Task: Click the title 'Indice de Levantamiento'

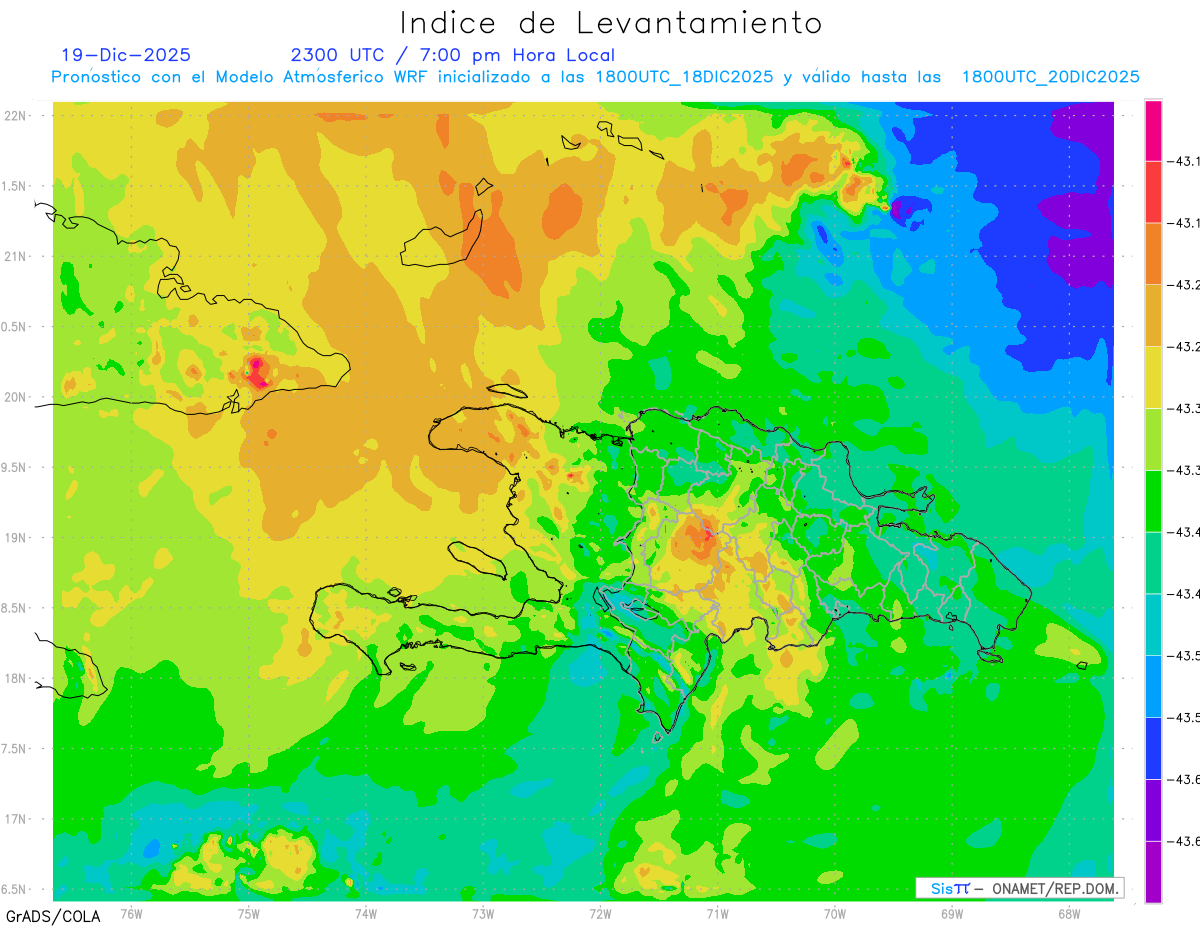Action: [611, 23]
